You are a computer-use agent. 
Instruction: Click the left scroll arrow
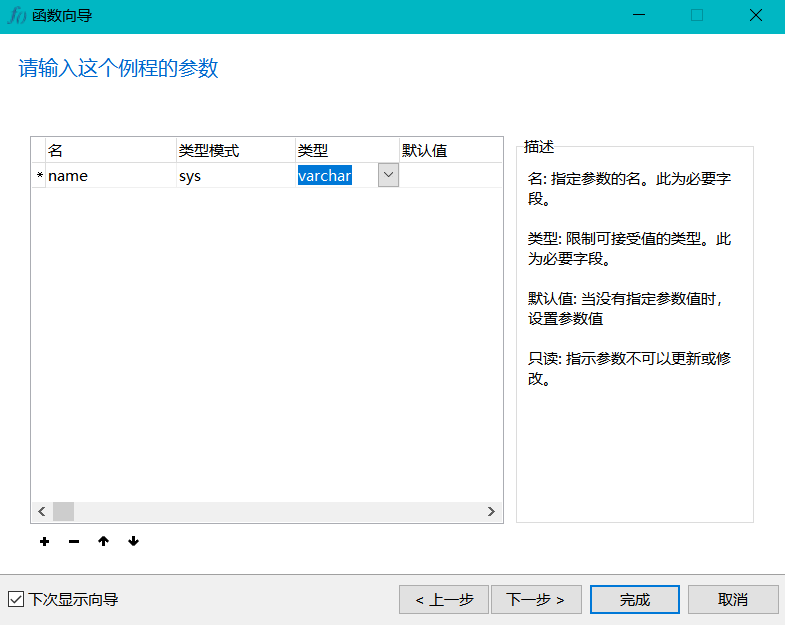pos(42,511)
